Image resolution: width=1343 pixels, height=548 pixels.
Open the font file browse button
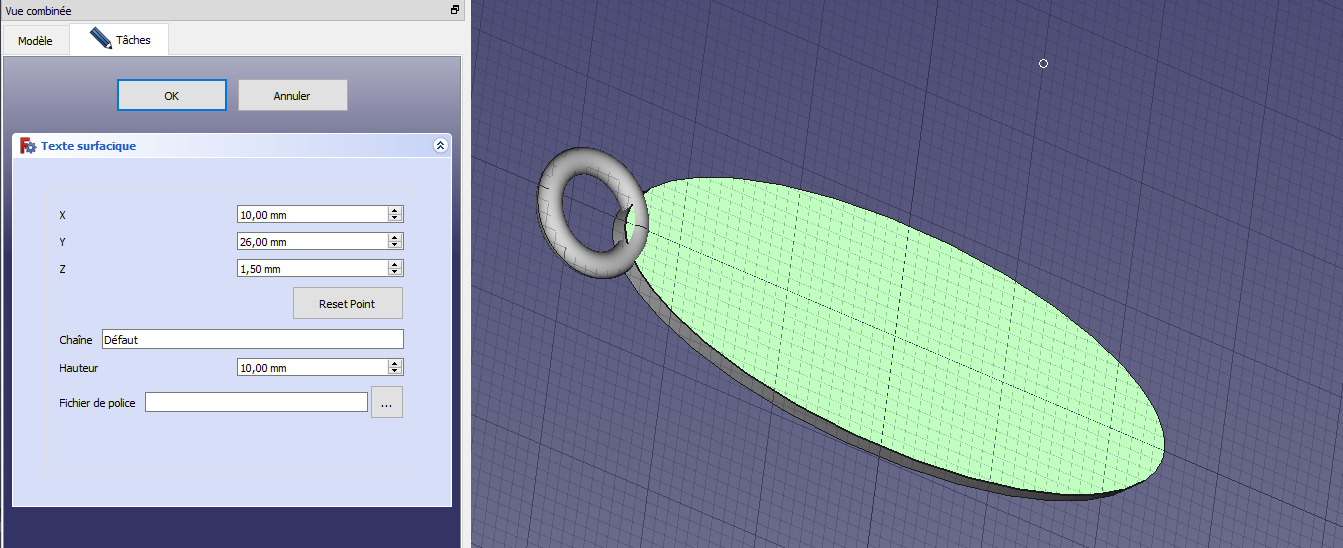coord(387,402)
